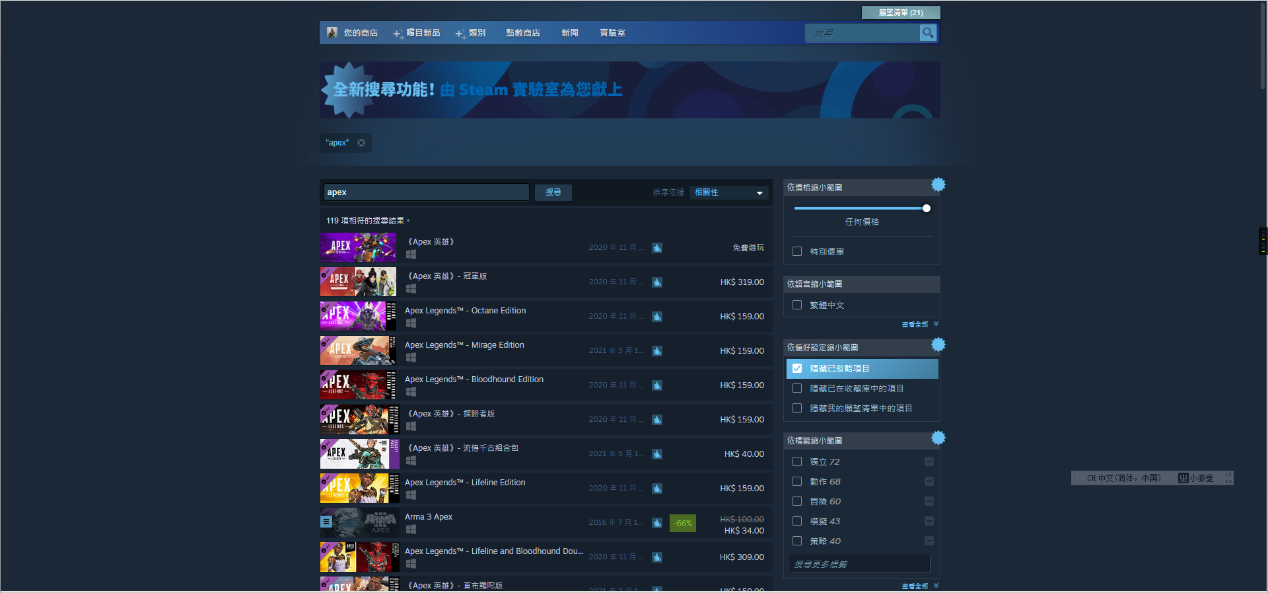Open the 新聞 tab
Screen dimensions: 1268x593
click(569, 33)
